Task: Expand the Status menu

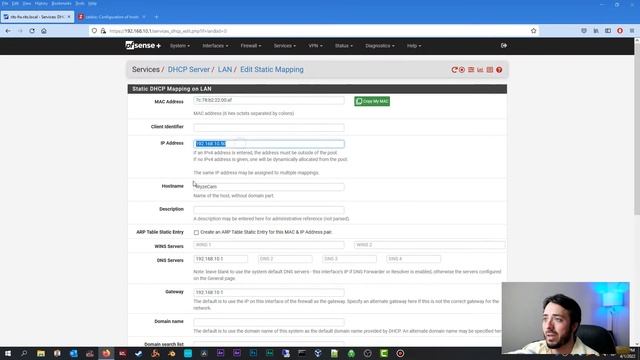Action: [344, 46]
